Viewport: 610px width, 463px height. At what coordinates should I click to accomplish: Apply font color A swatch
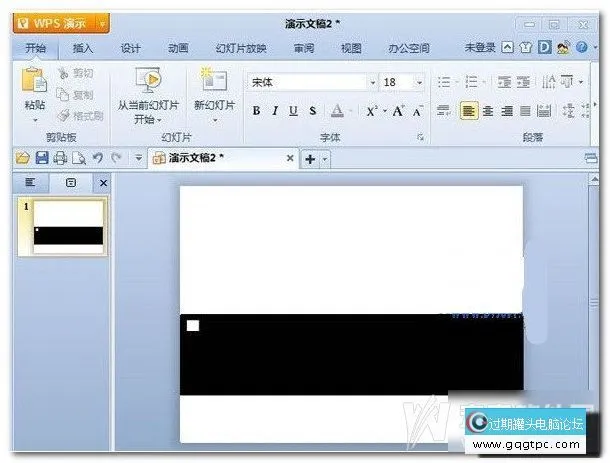point(337,111)
